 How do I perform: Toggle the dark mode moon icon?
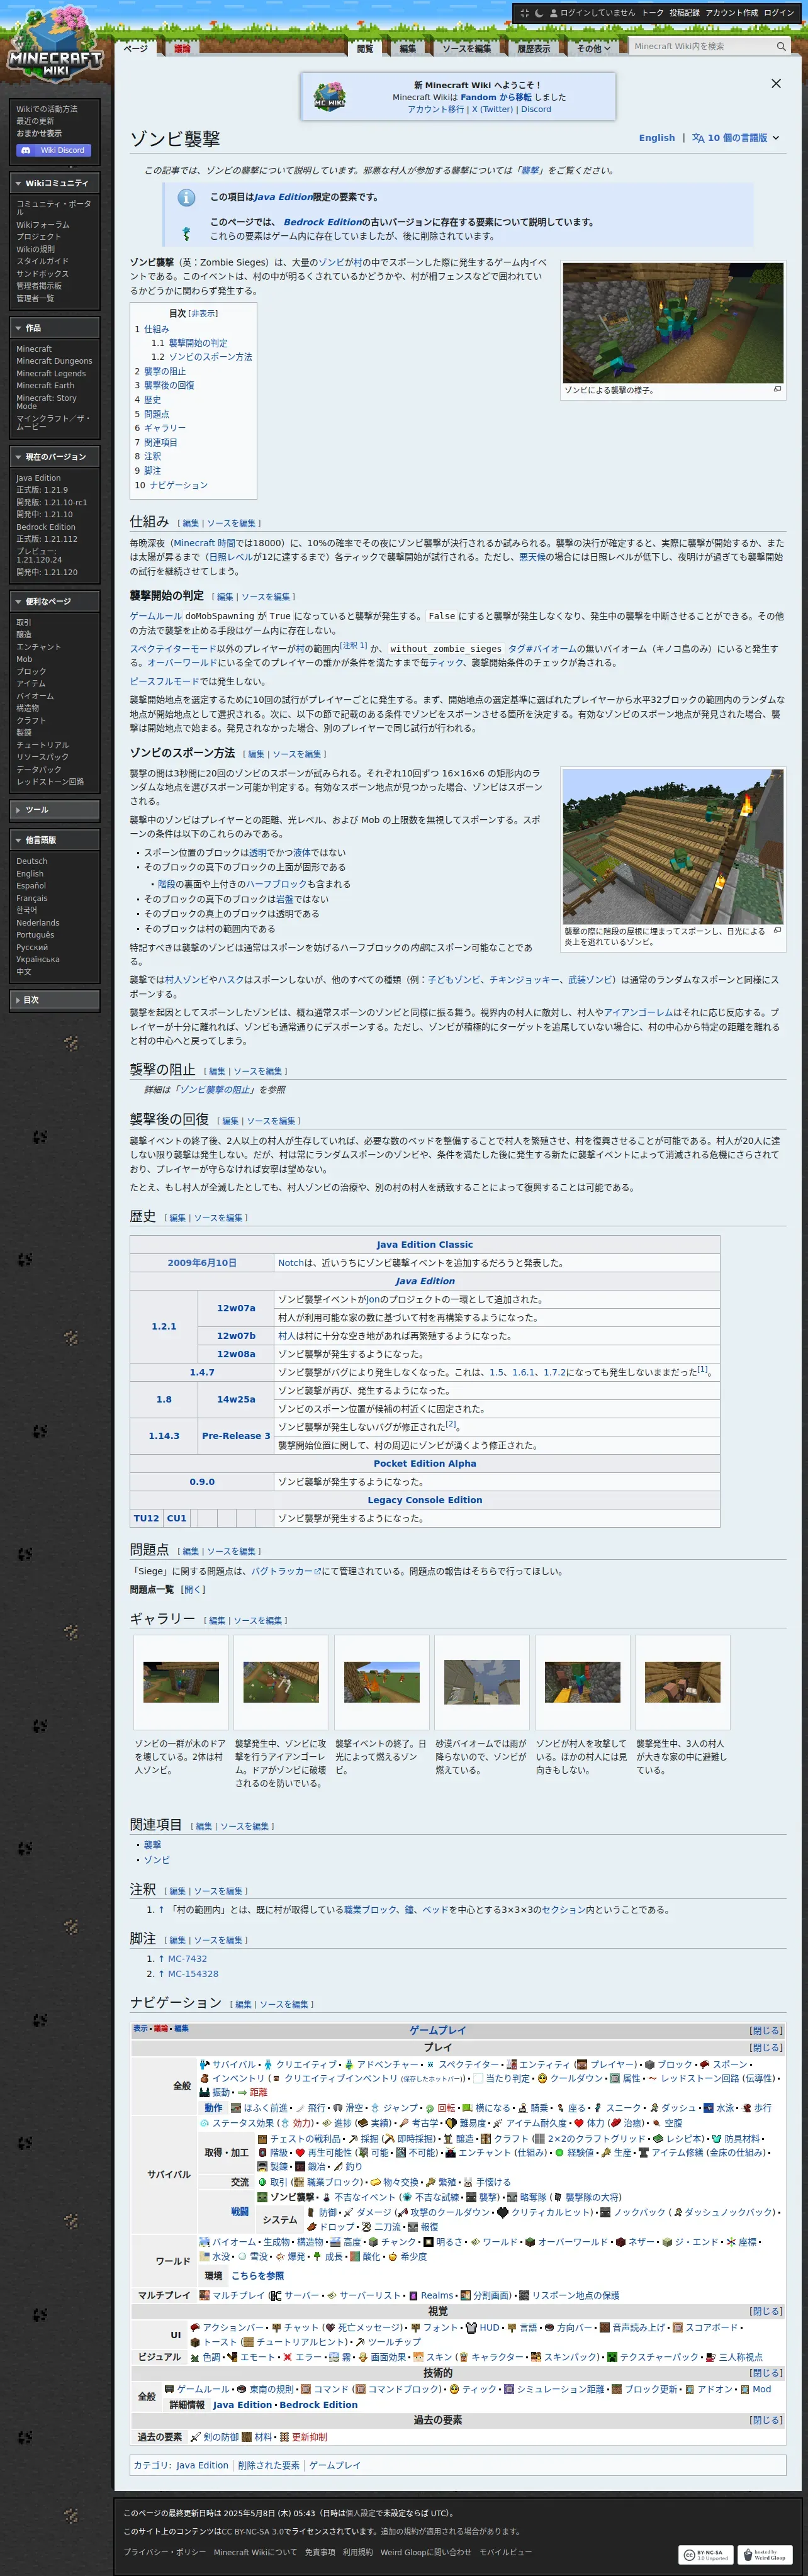point(539,13)
